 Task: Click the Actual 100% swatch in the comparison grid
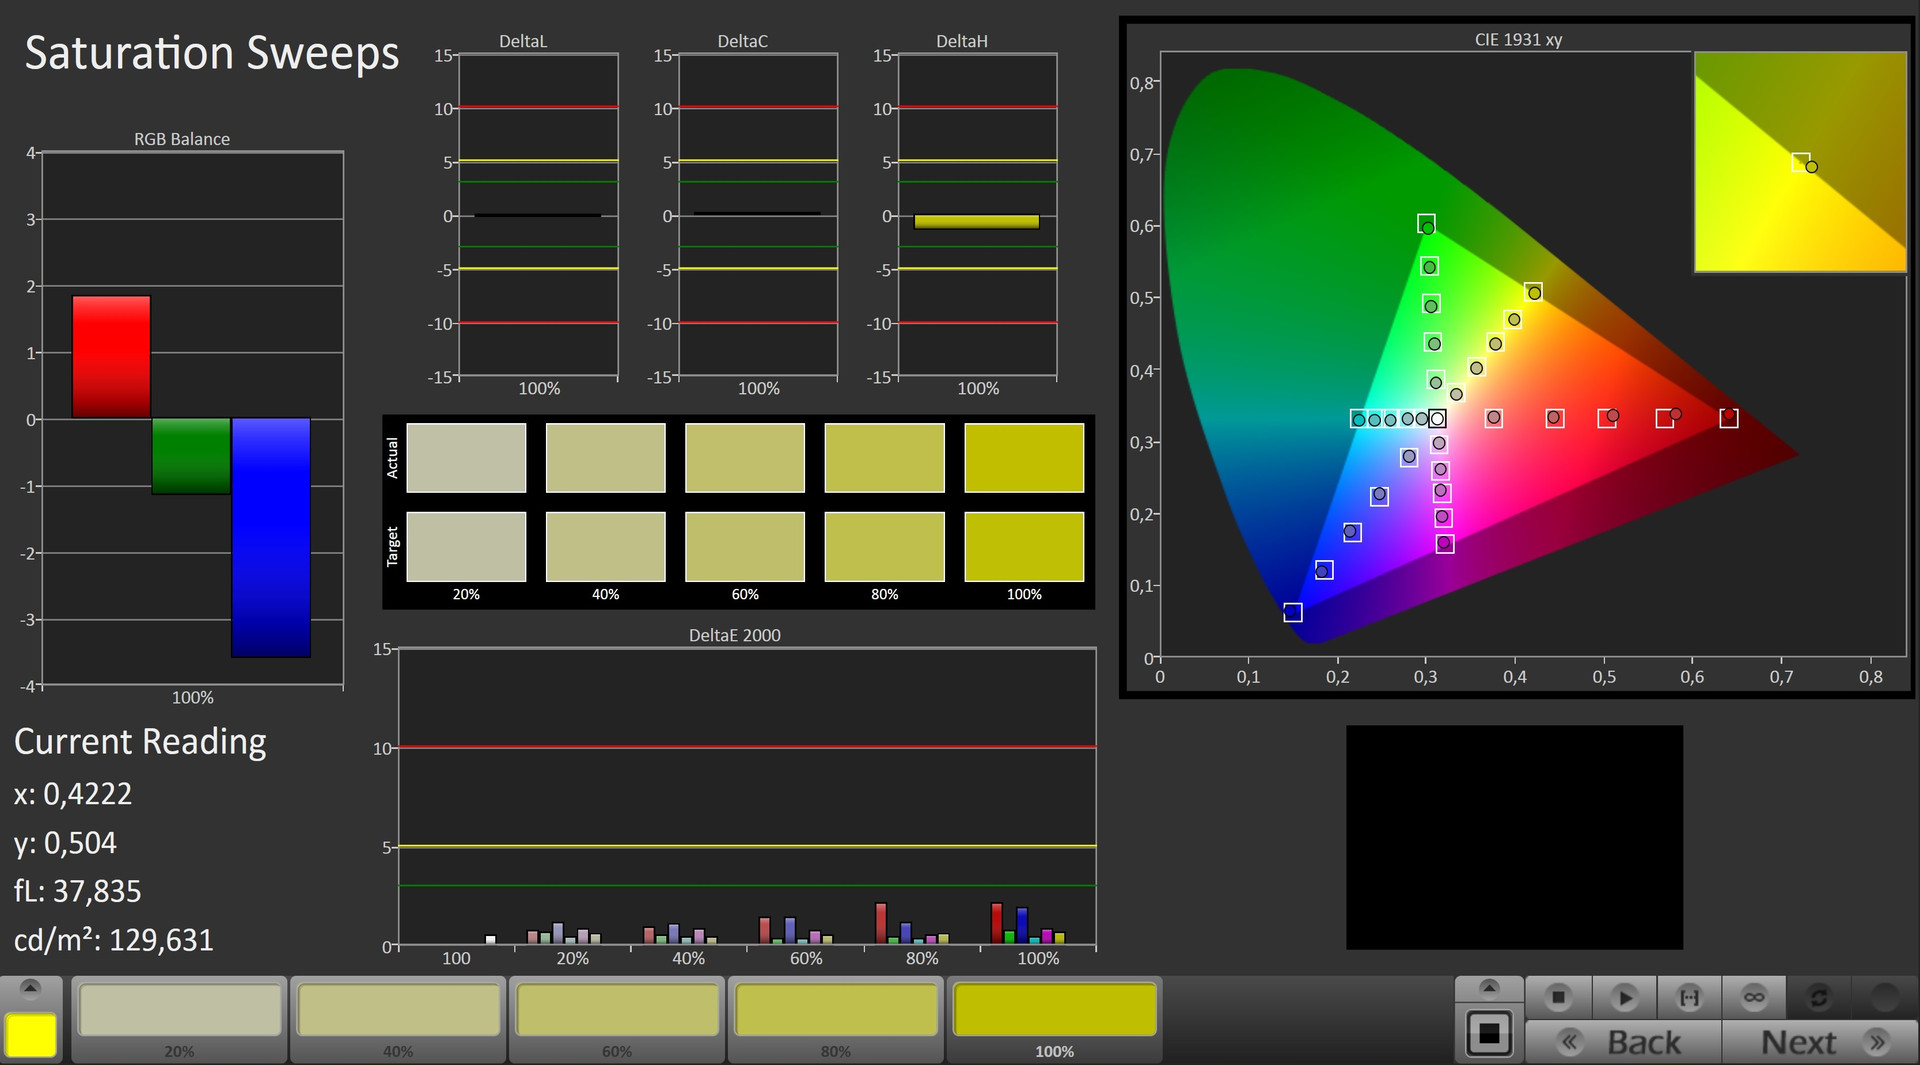(1024, 458)
